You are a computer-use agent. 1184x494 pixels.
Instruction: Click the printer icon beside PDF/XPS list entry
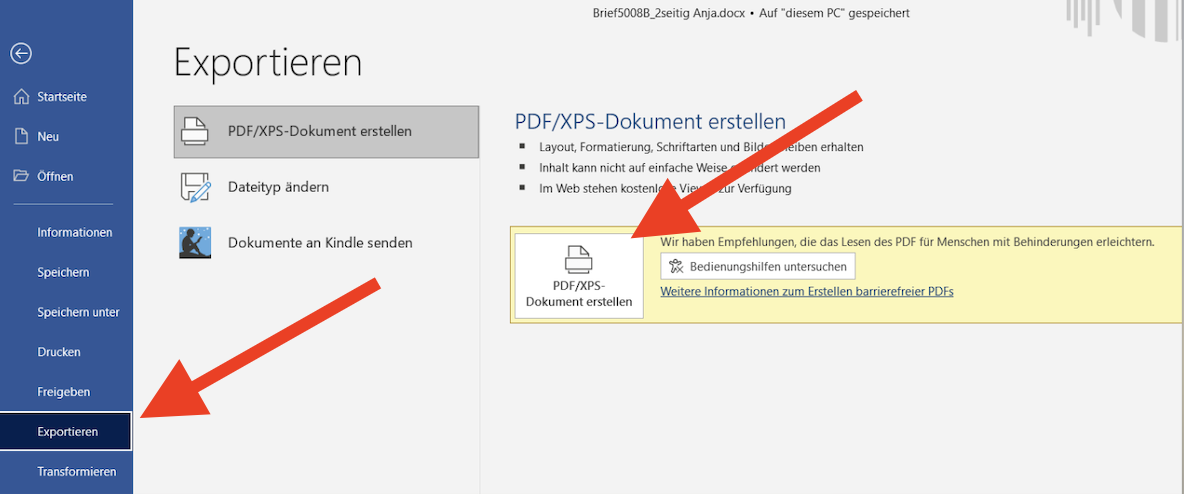pyautogui.click(x=195, y=131)
